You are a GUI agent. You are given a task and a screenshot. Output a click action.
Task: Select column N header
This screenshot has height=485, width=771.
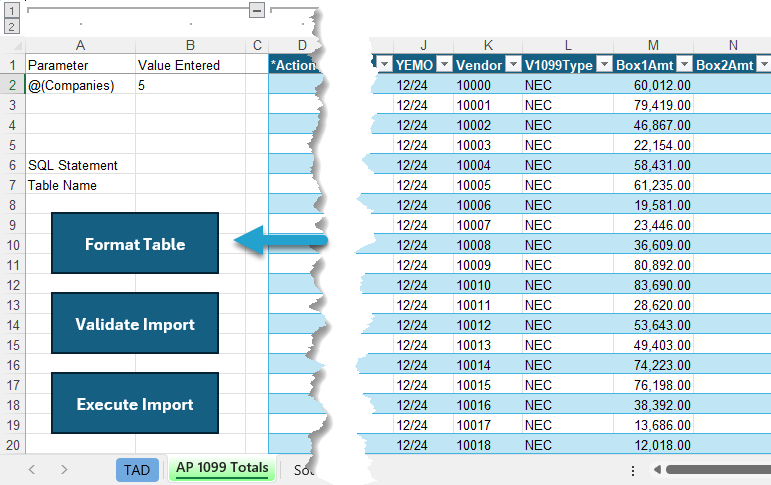pyautogui.click(x=733, y=45)
